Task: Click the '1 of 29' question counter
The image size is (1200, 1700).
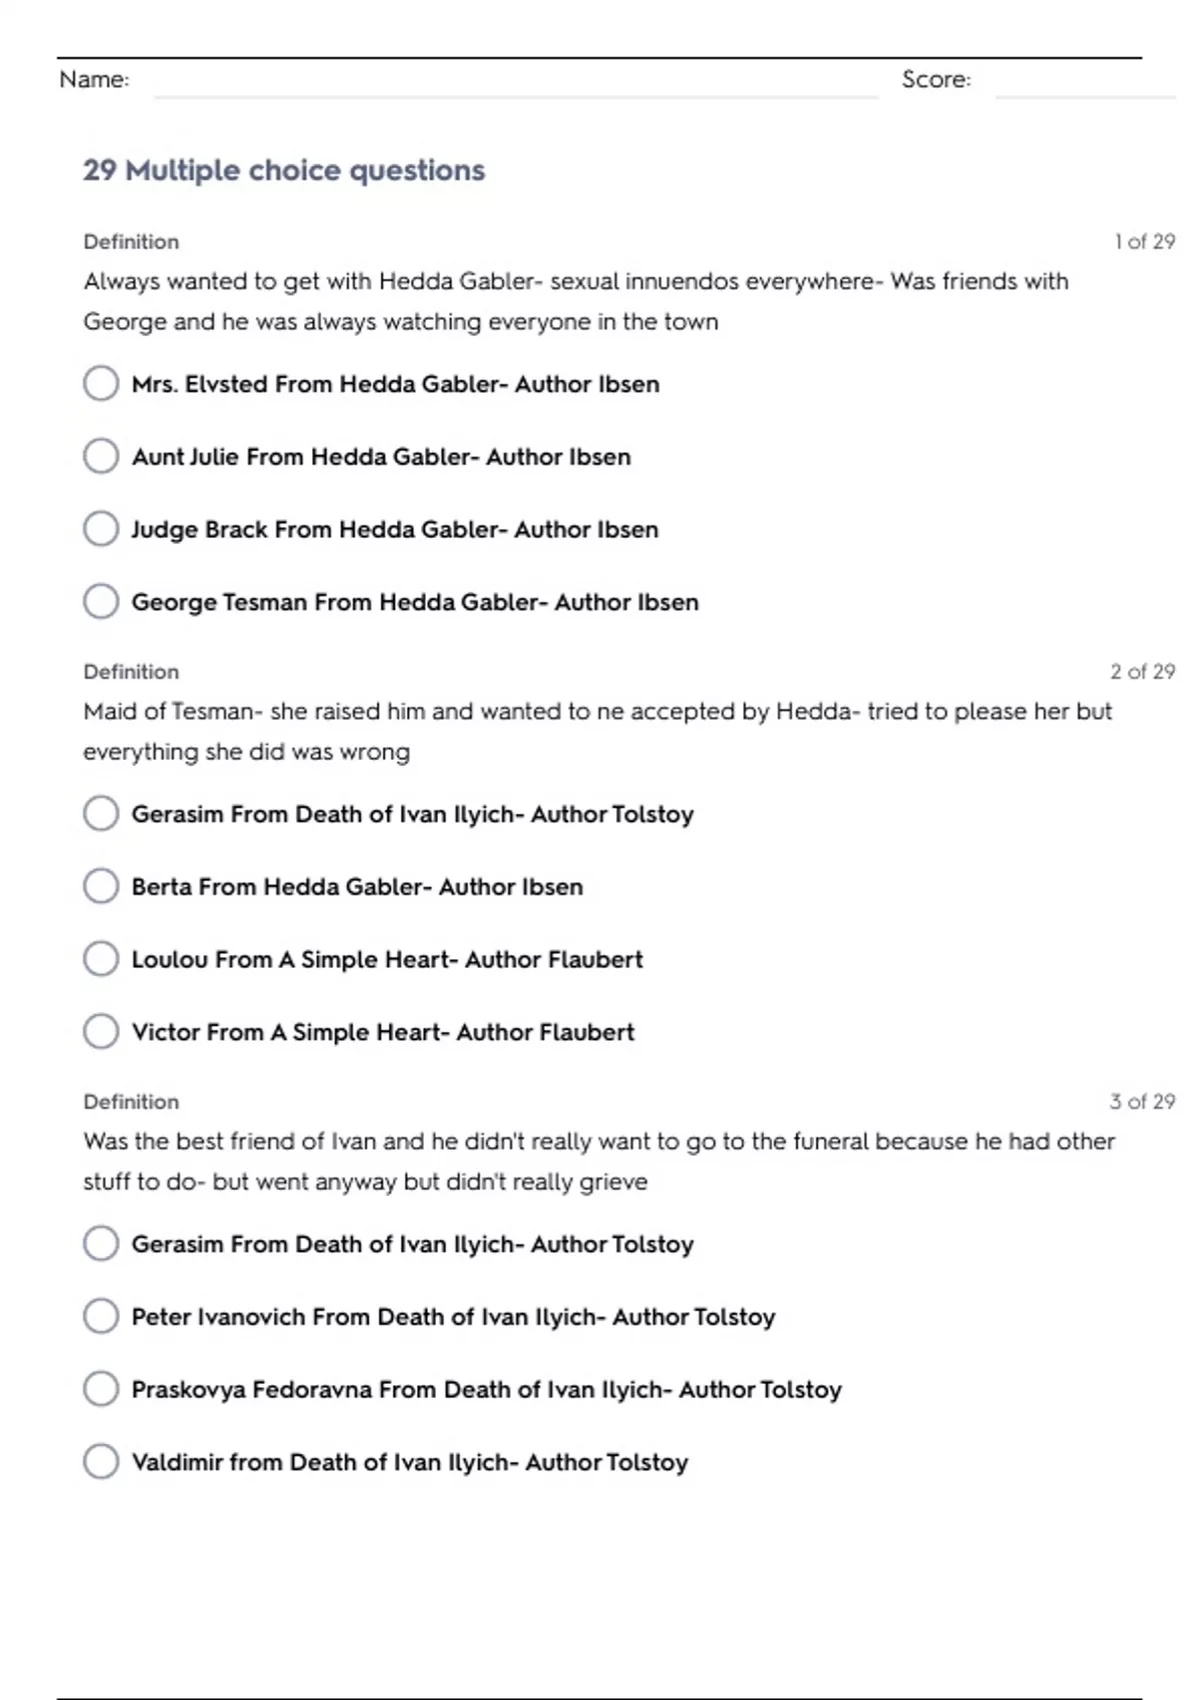Action: point(1144,242)
